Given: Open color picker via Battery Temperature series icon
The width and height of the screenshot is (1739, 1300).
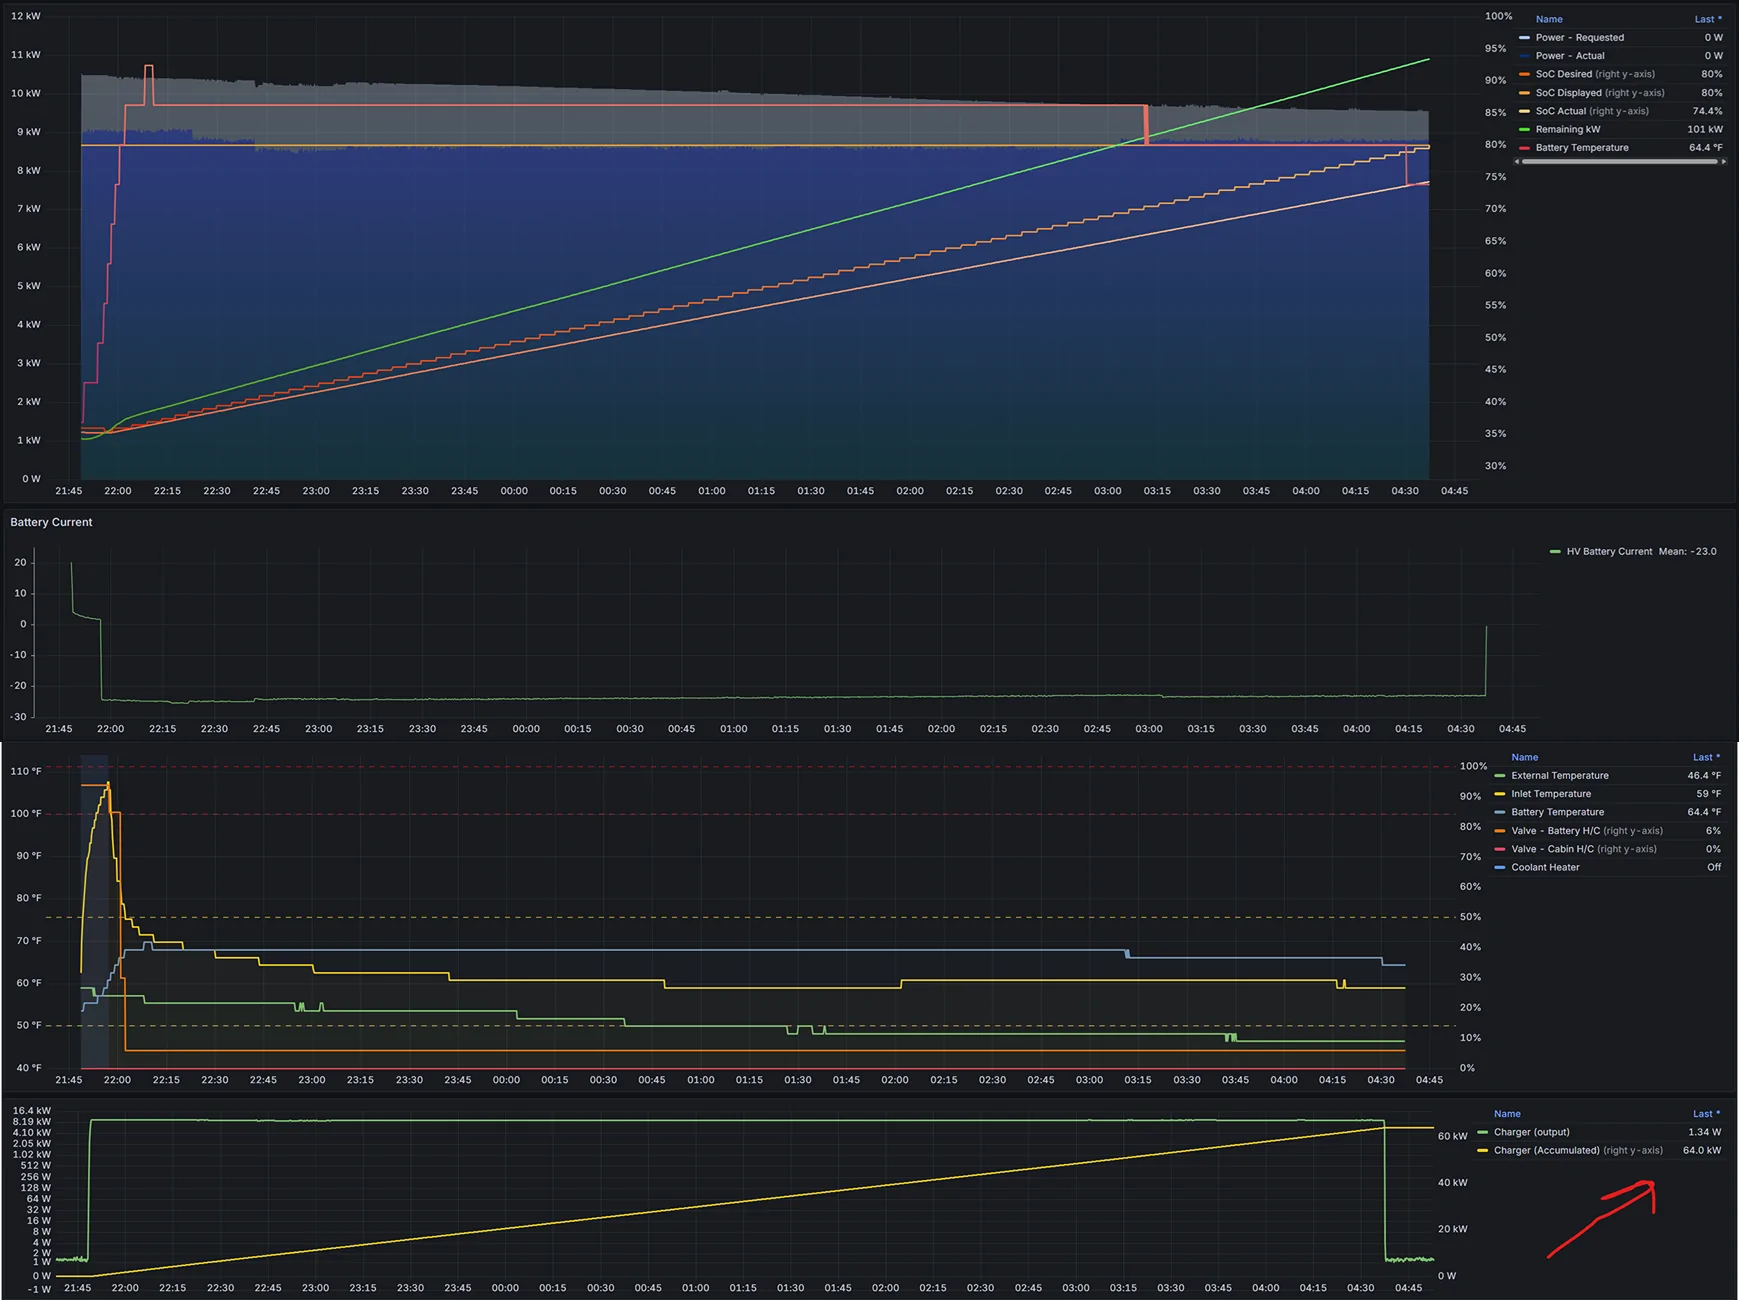Looking at the screenshot, I should (1499, 812).
